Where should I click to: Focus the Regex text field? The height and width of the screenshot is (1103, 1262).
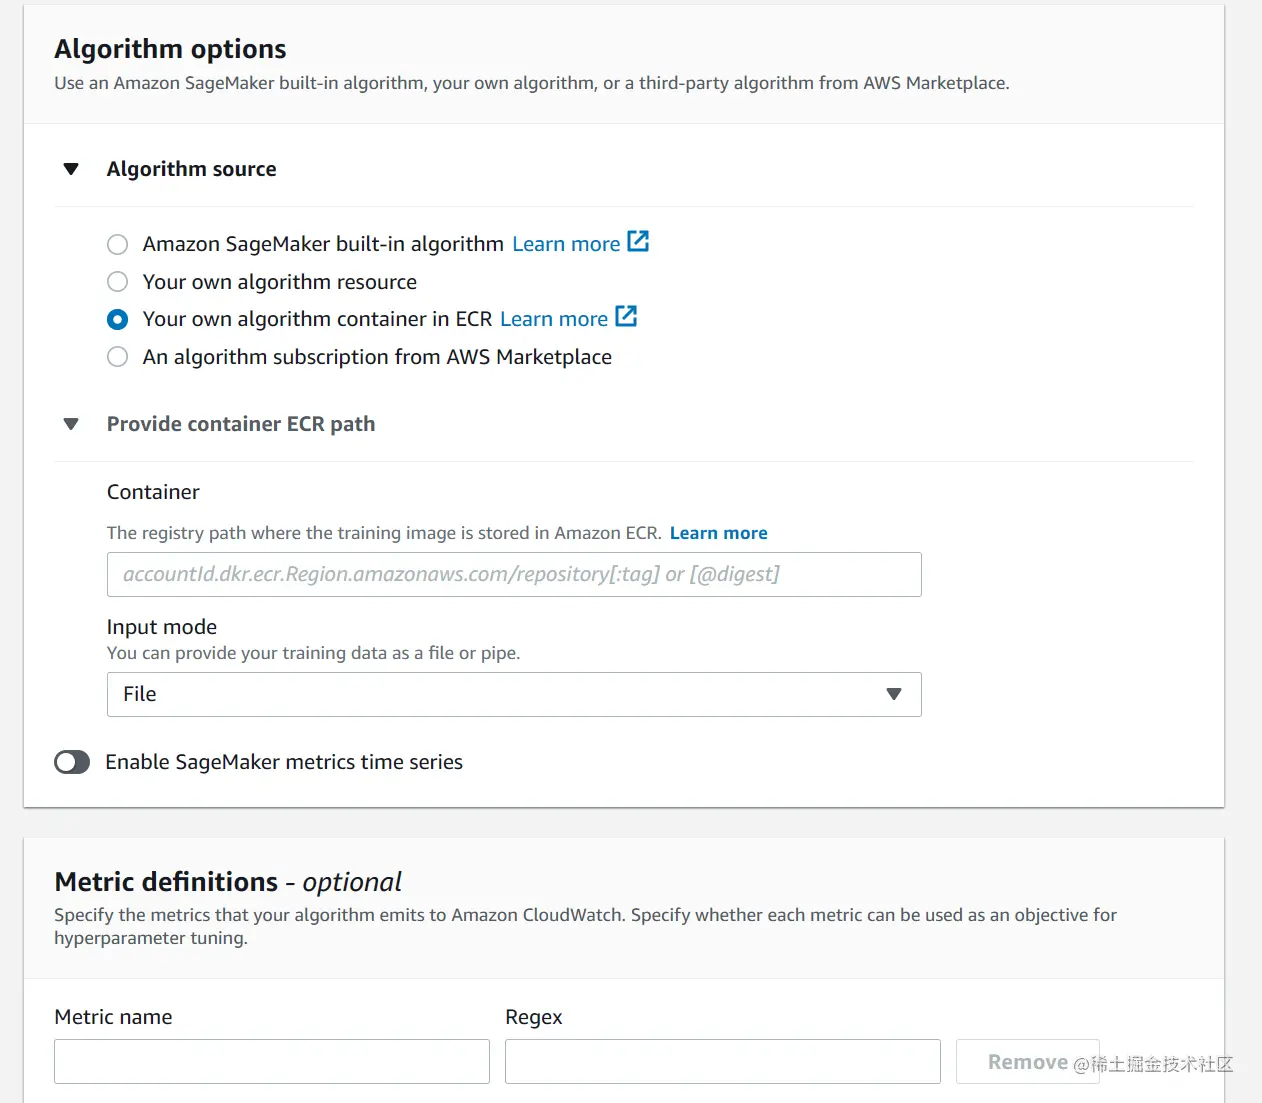click(722, 1062)
